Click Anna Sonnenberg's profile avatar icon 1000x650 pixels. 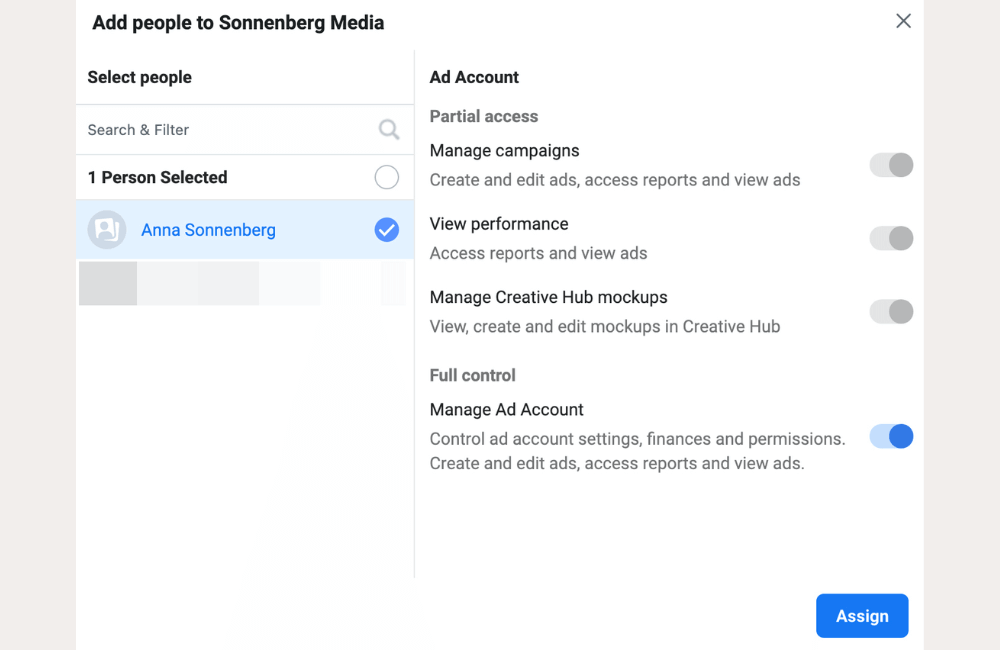[107, 229]
